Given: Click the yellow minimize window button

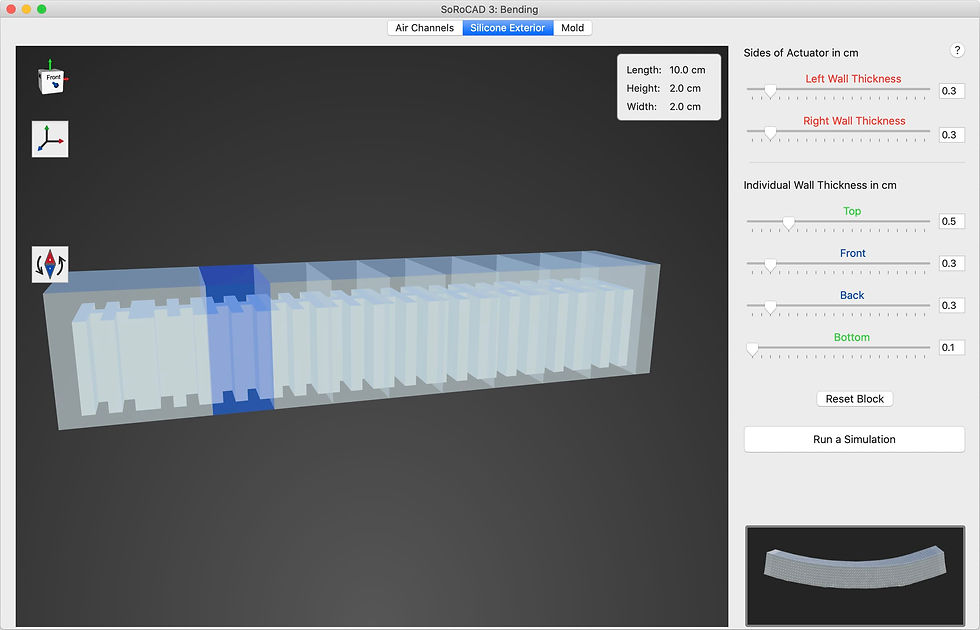Looking at the screenshot, I should 26,9.
